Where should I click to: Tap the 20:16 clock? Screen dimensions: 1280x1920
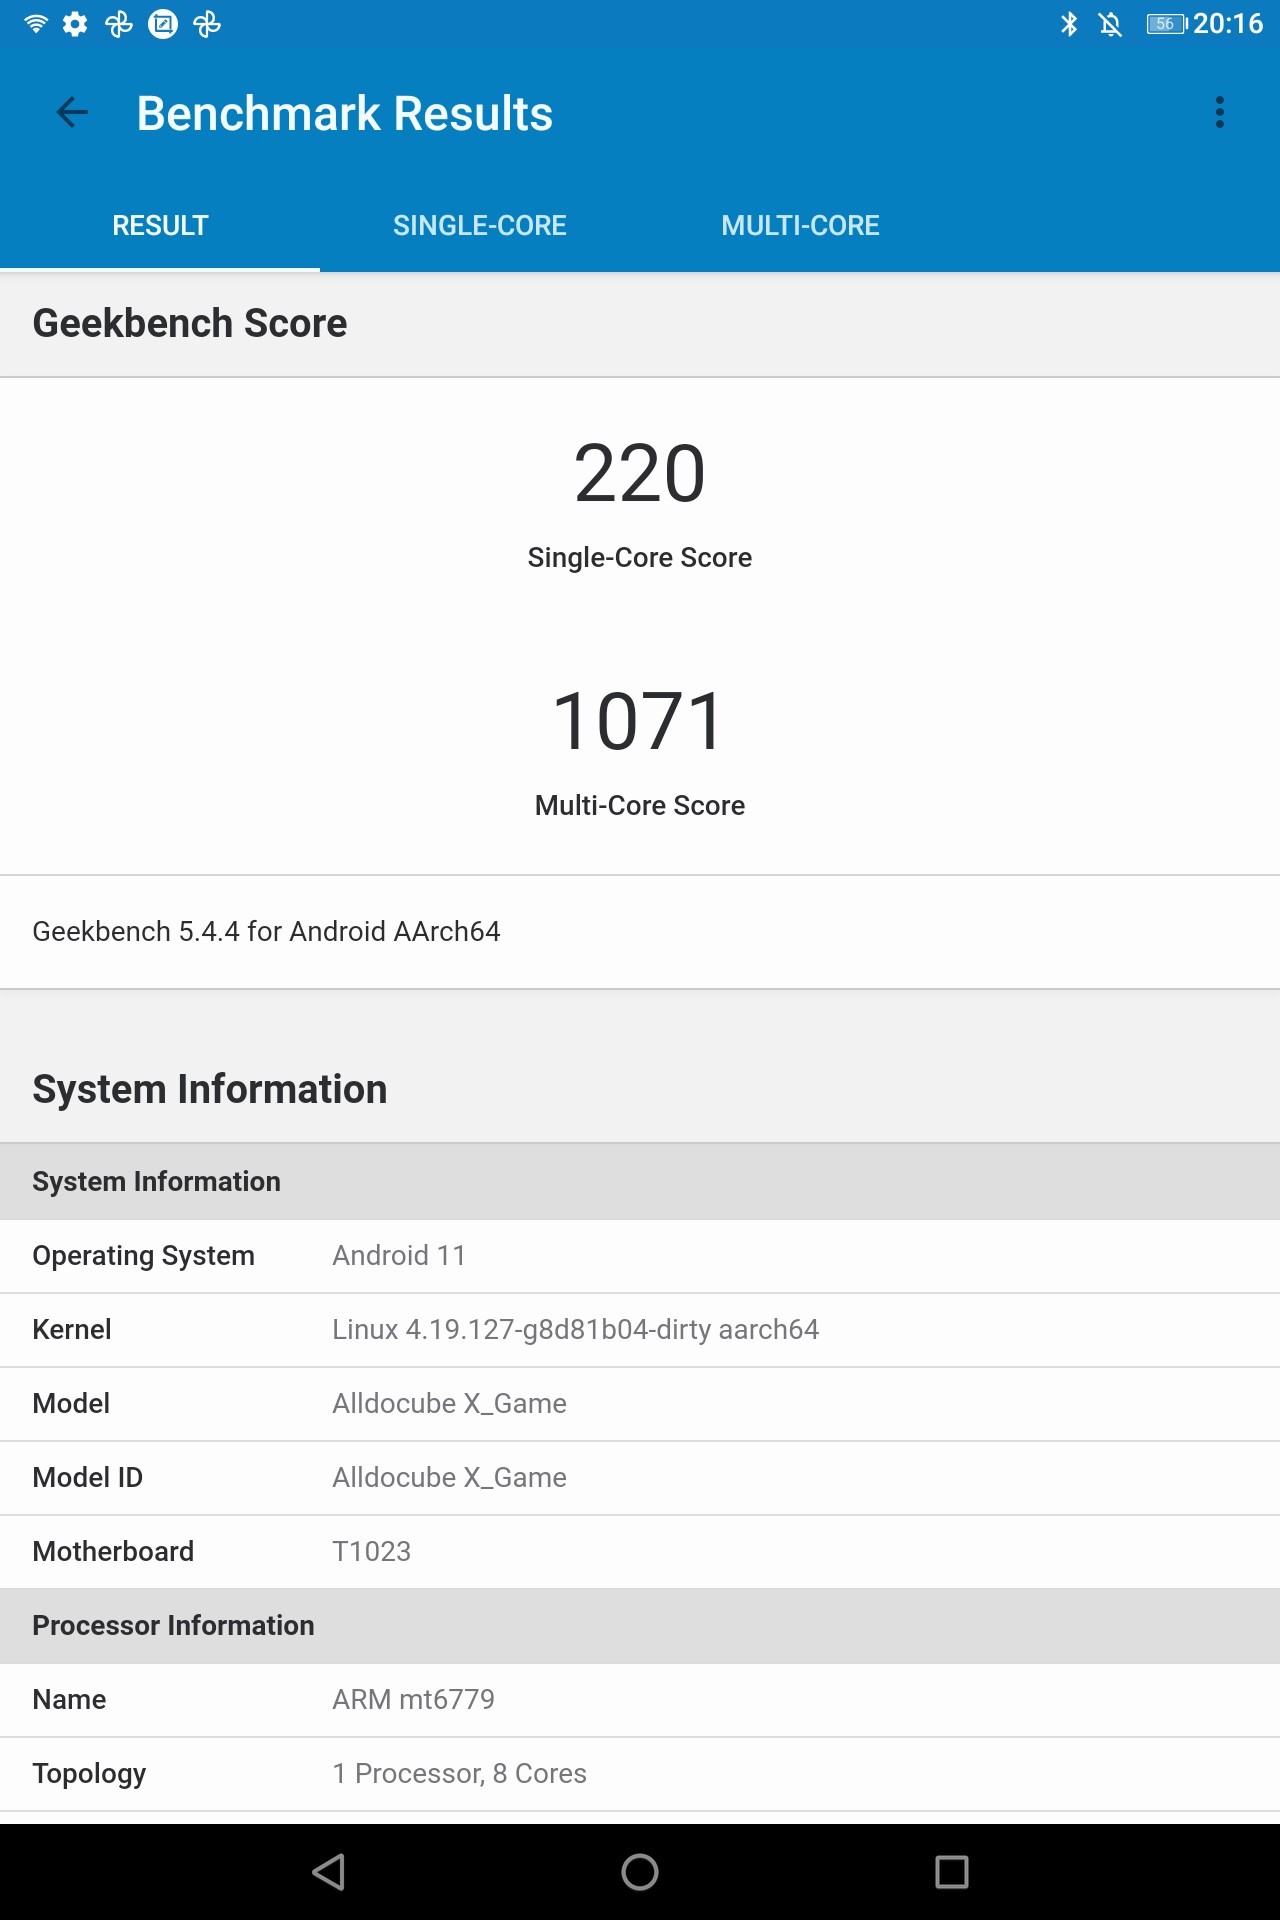(x=1228, y=24)
